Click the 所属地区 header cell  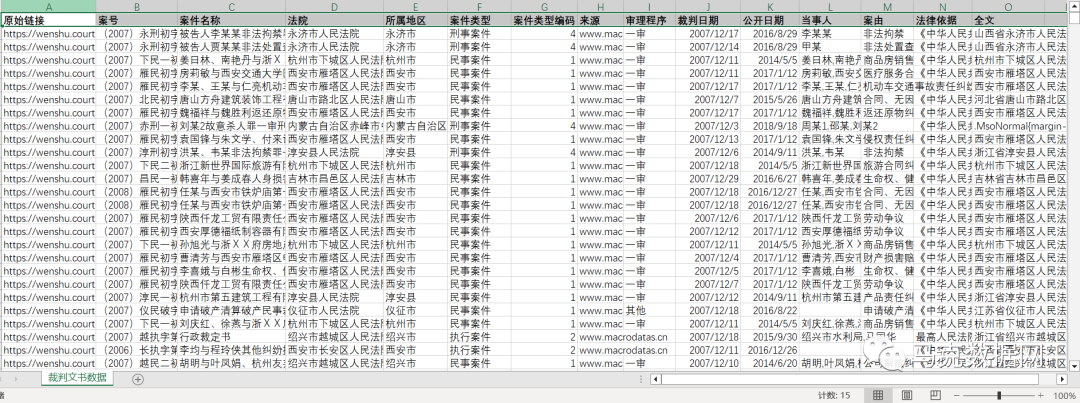pos(415,20)
